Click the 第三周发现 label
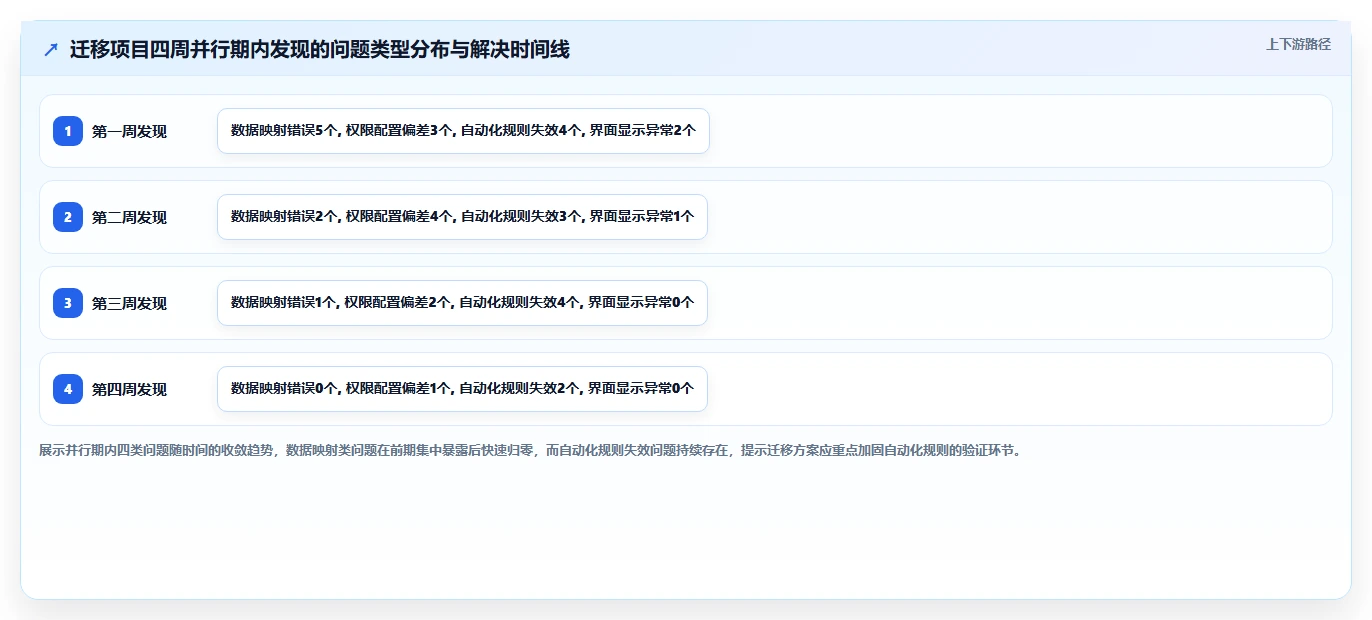1372x620 pixels. [129, 303]
